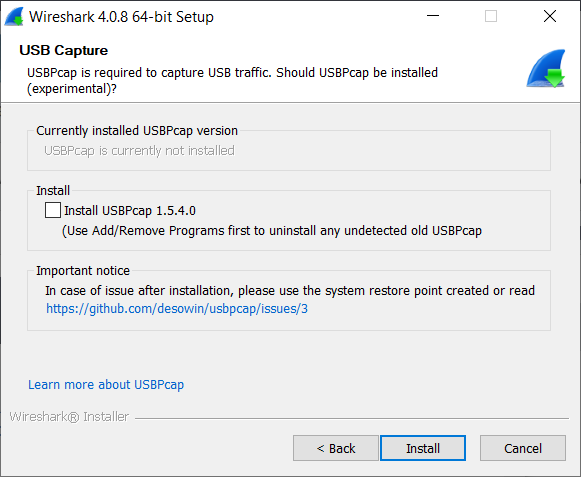Go to previous page with Back button
Screen dimensions: 581x477
pyautogui.click(x=336, y=448)
